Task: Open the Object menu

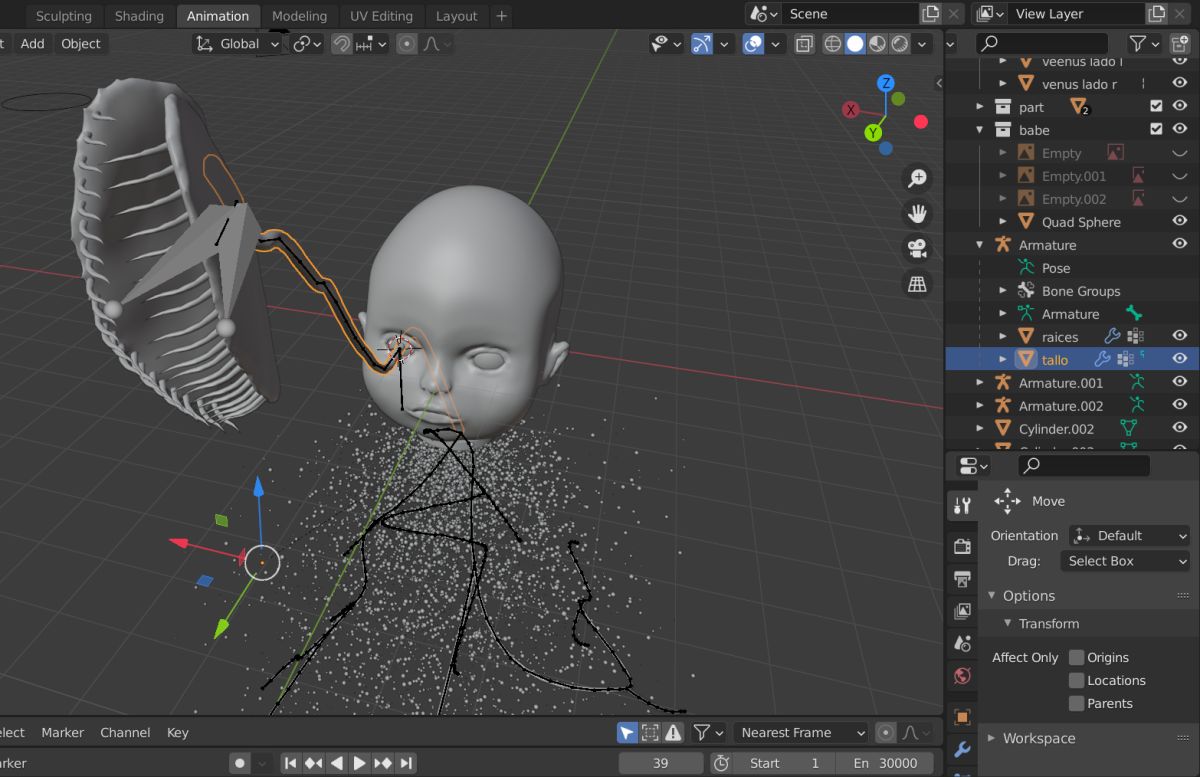Action: coord(80,44)
